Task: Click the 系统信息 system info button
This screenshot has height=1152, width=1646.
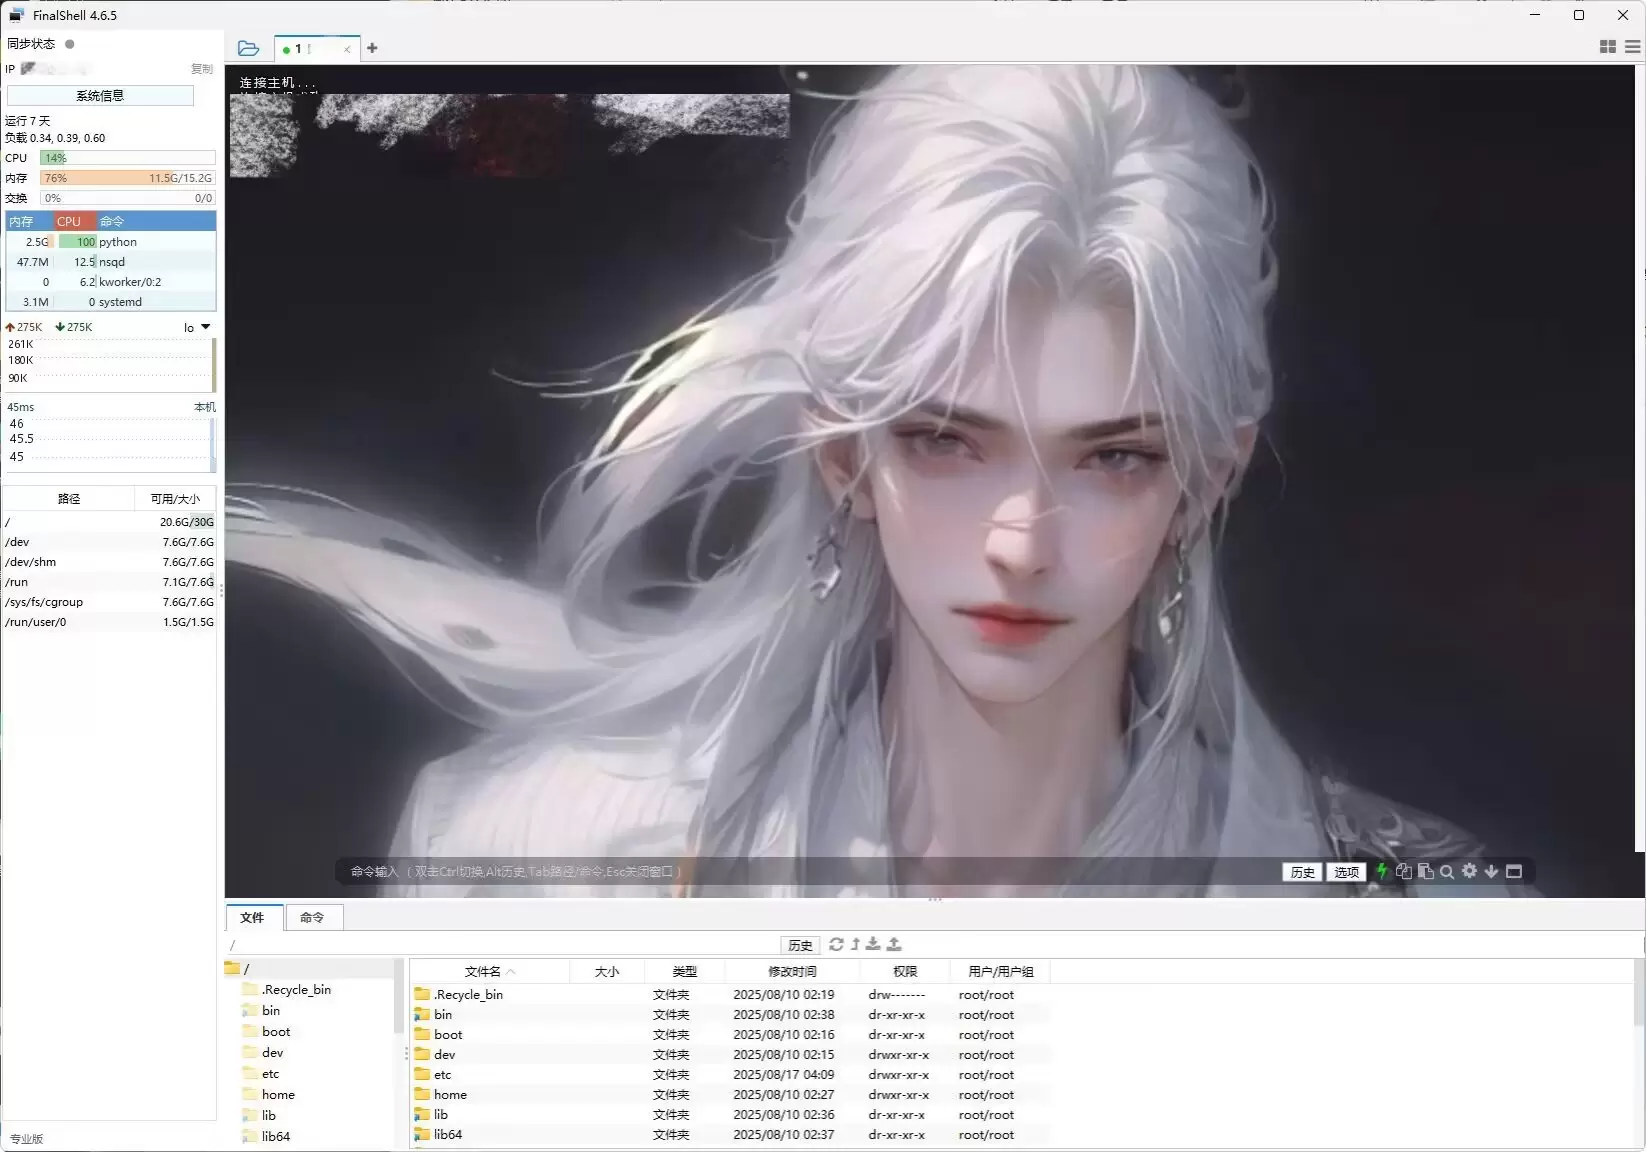Action: 100,96
